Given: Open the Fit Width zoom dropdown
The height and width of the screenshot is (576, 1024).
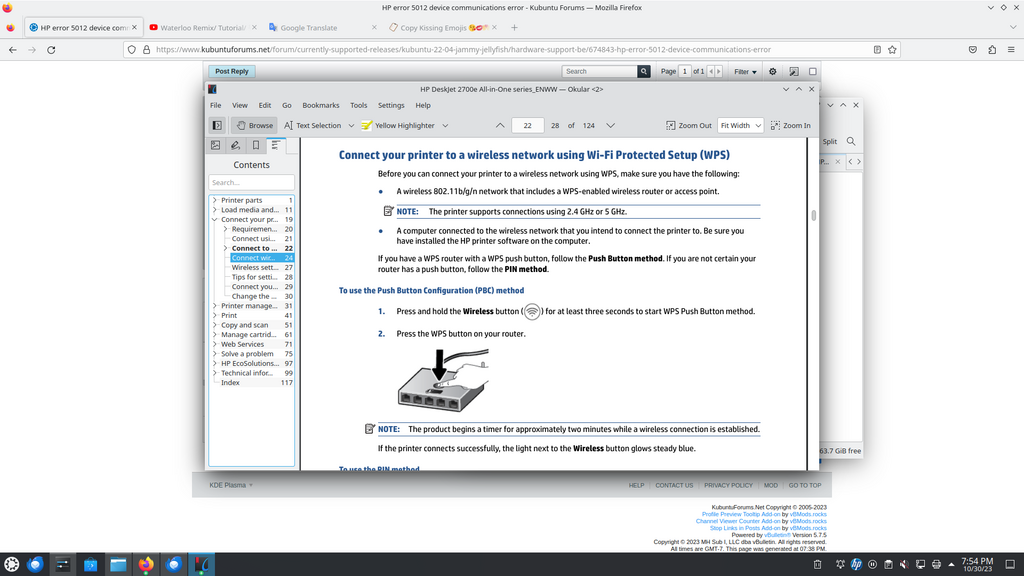Looking at the screenshot, I should [x=740, y=125].
